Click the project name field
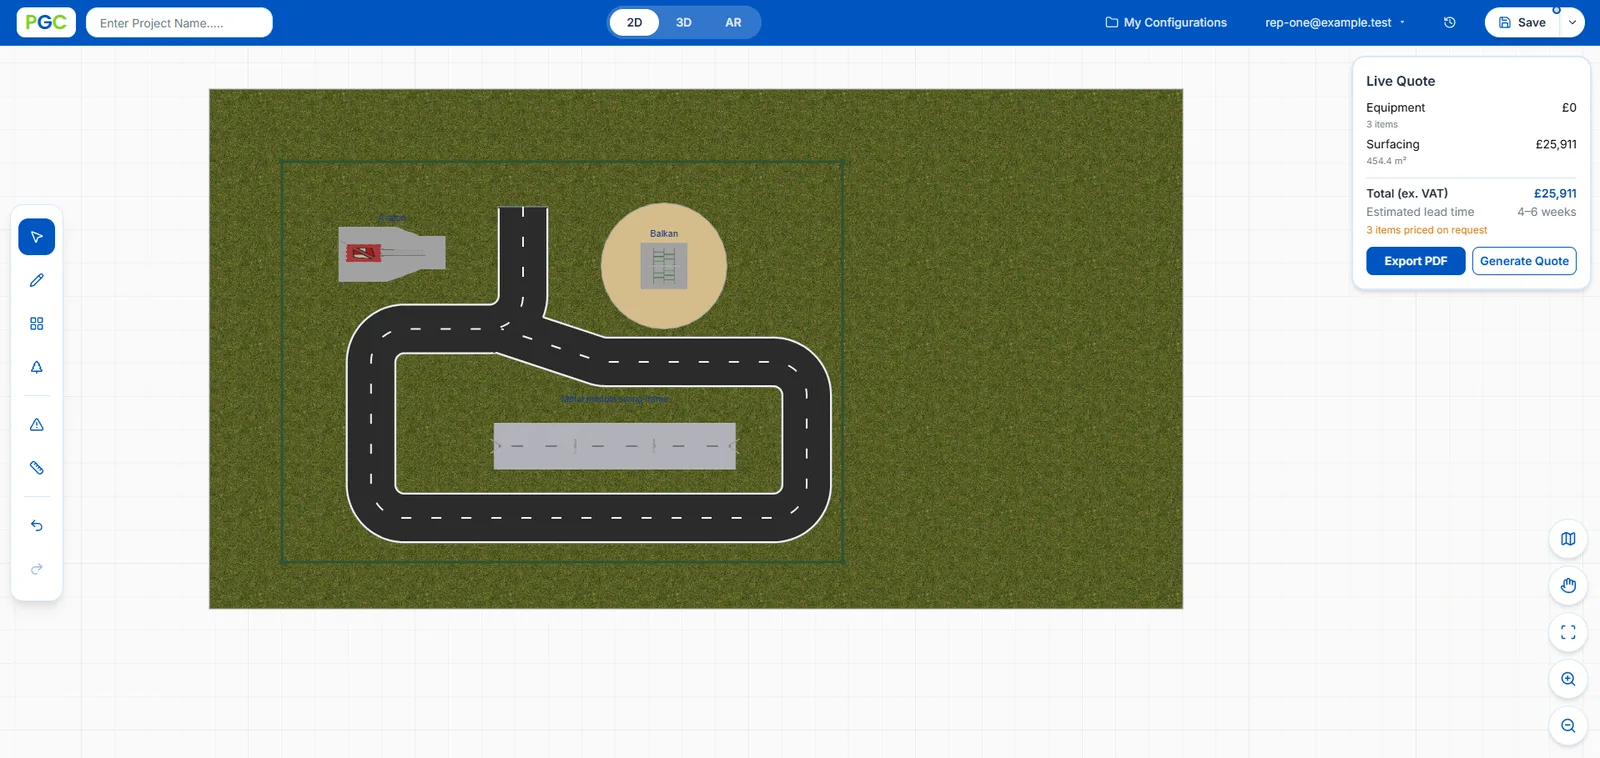1600x758 pixels. 179,22
